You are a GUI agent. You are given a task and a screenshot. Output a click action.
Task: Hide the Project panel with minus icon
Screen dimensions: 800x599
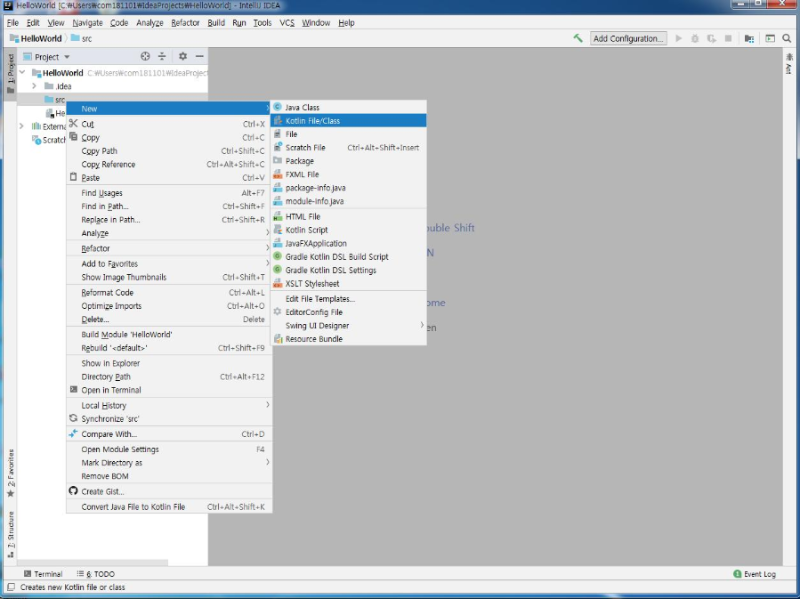tap(199, 56)
